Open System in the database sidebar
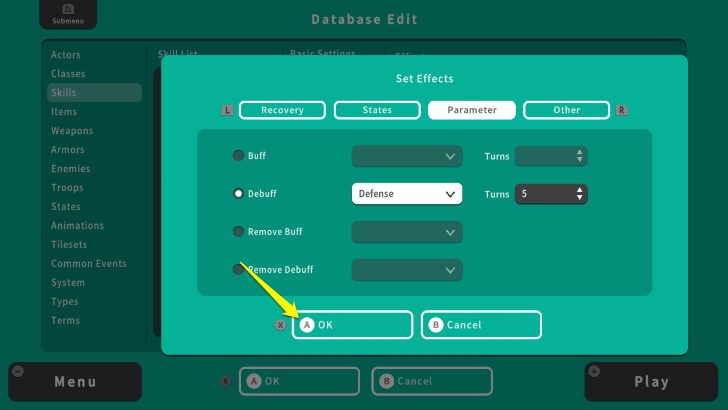 pos(68,283)
